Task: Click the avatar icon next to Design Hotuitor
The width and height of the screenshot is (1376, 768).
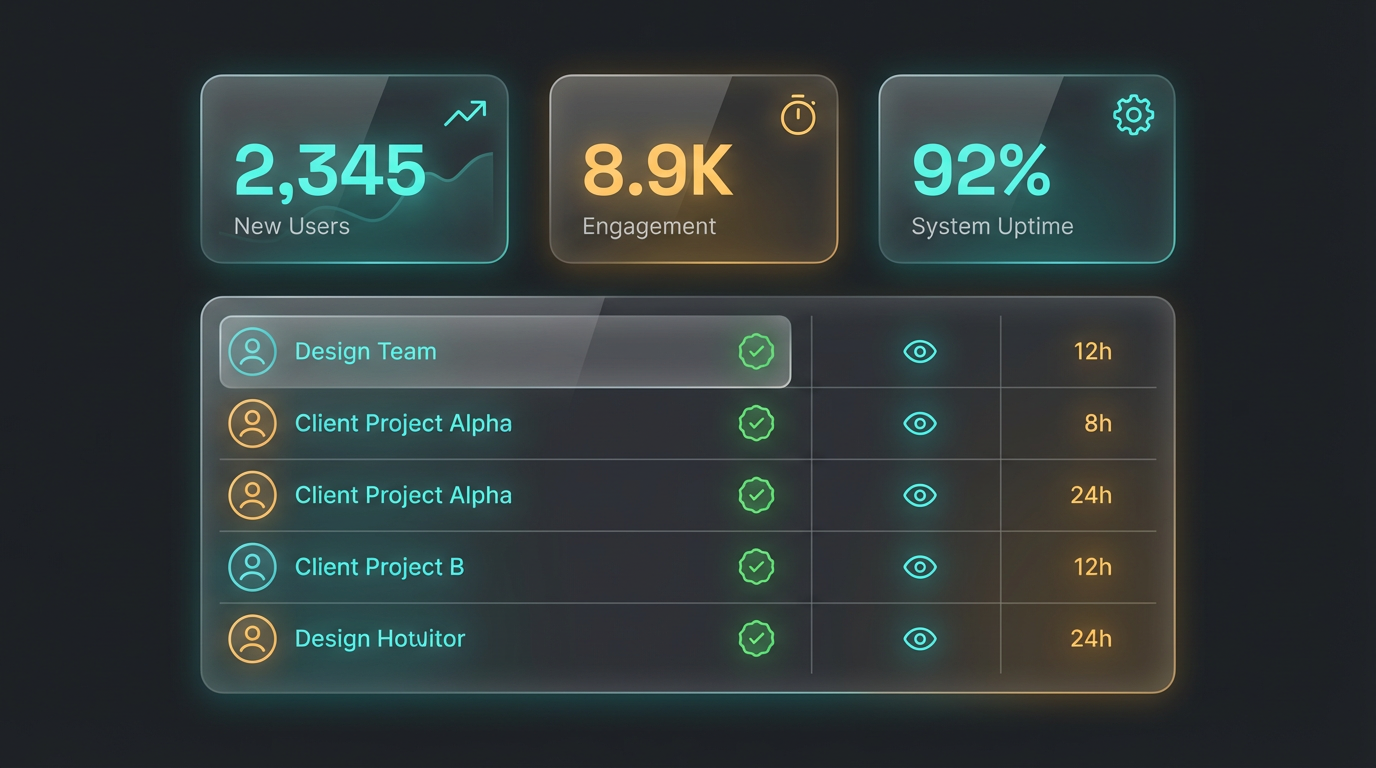Action: click(x=252, y=639)
